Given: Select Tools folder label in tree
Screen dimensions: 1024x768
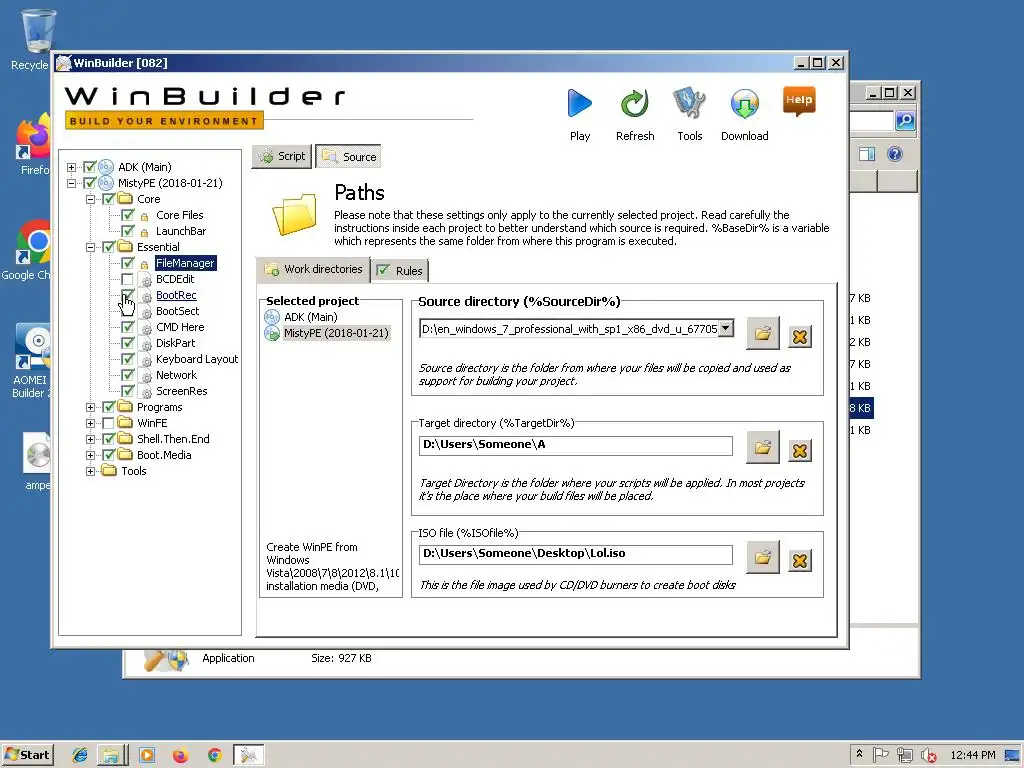Looking at the screenshot, I should 134,471.
